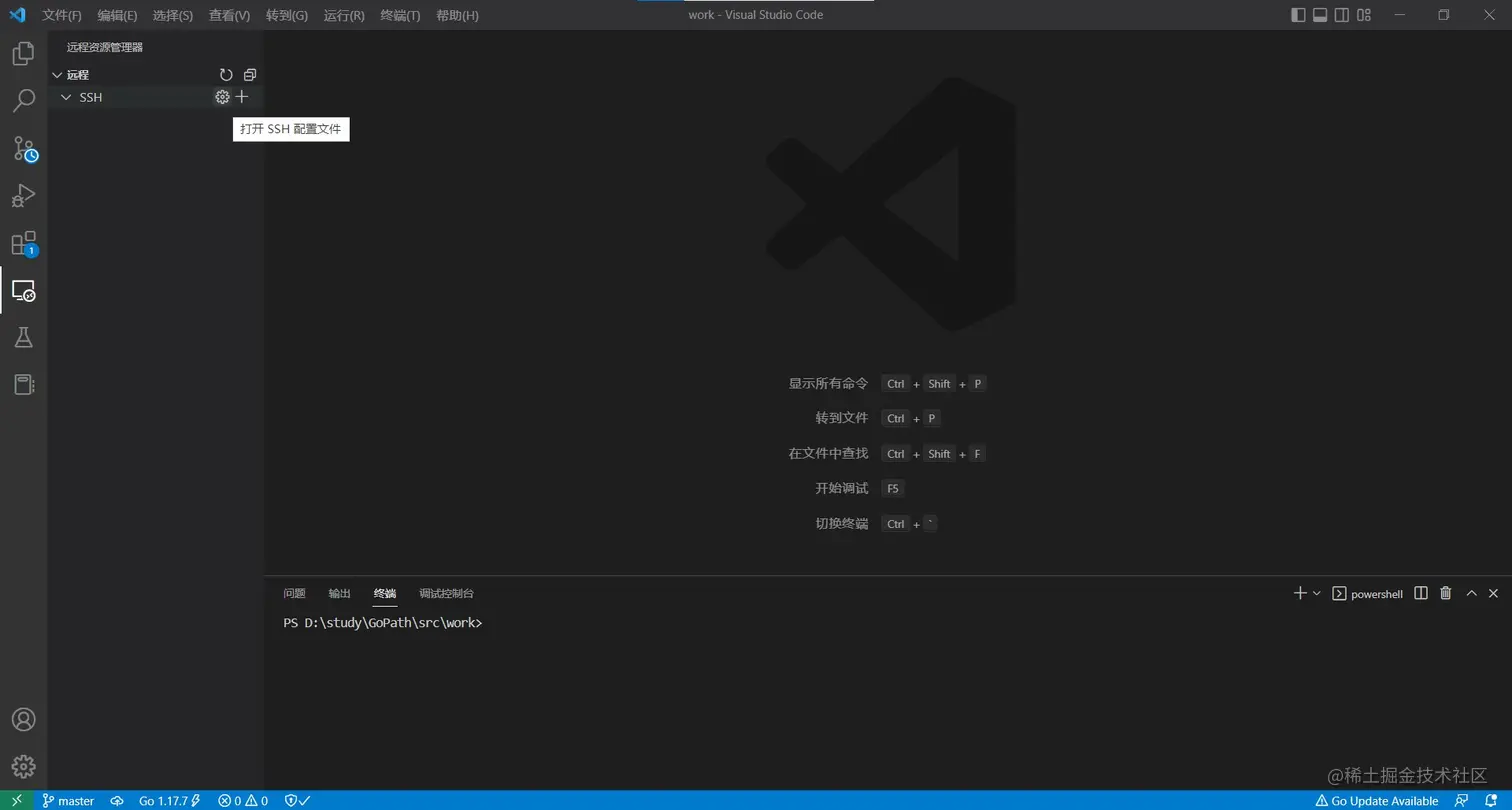
Task: Restore down the VS Code window
Action: tap(1443, 15)
